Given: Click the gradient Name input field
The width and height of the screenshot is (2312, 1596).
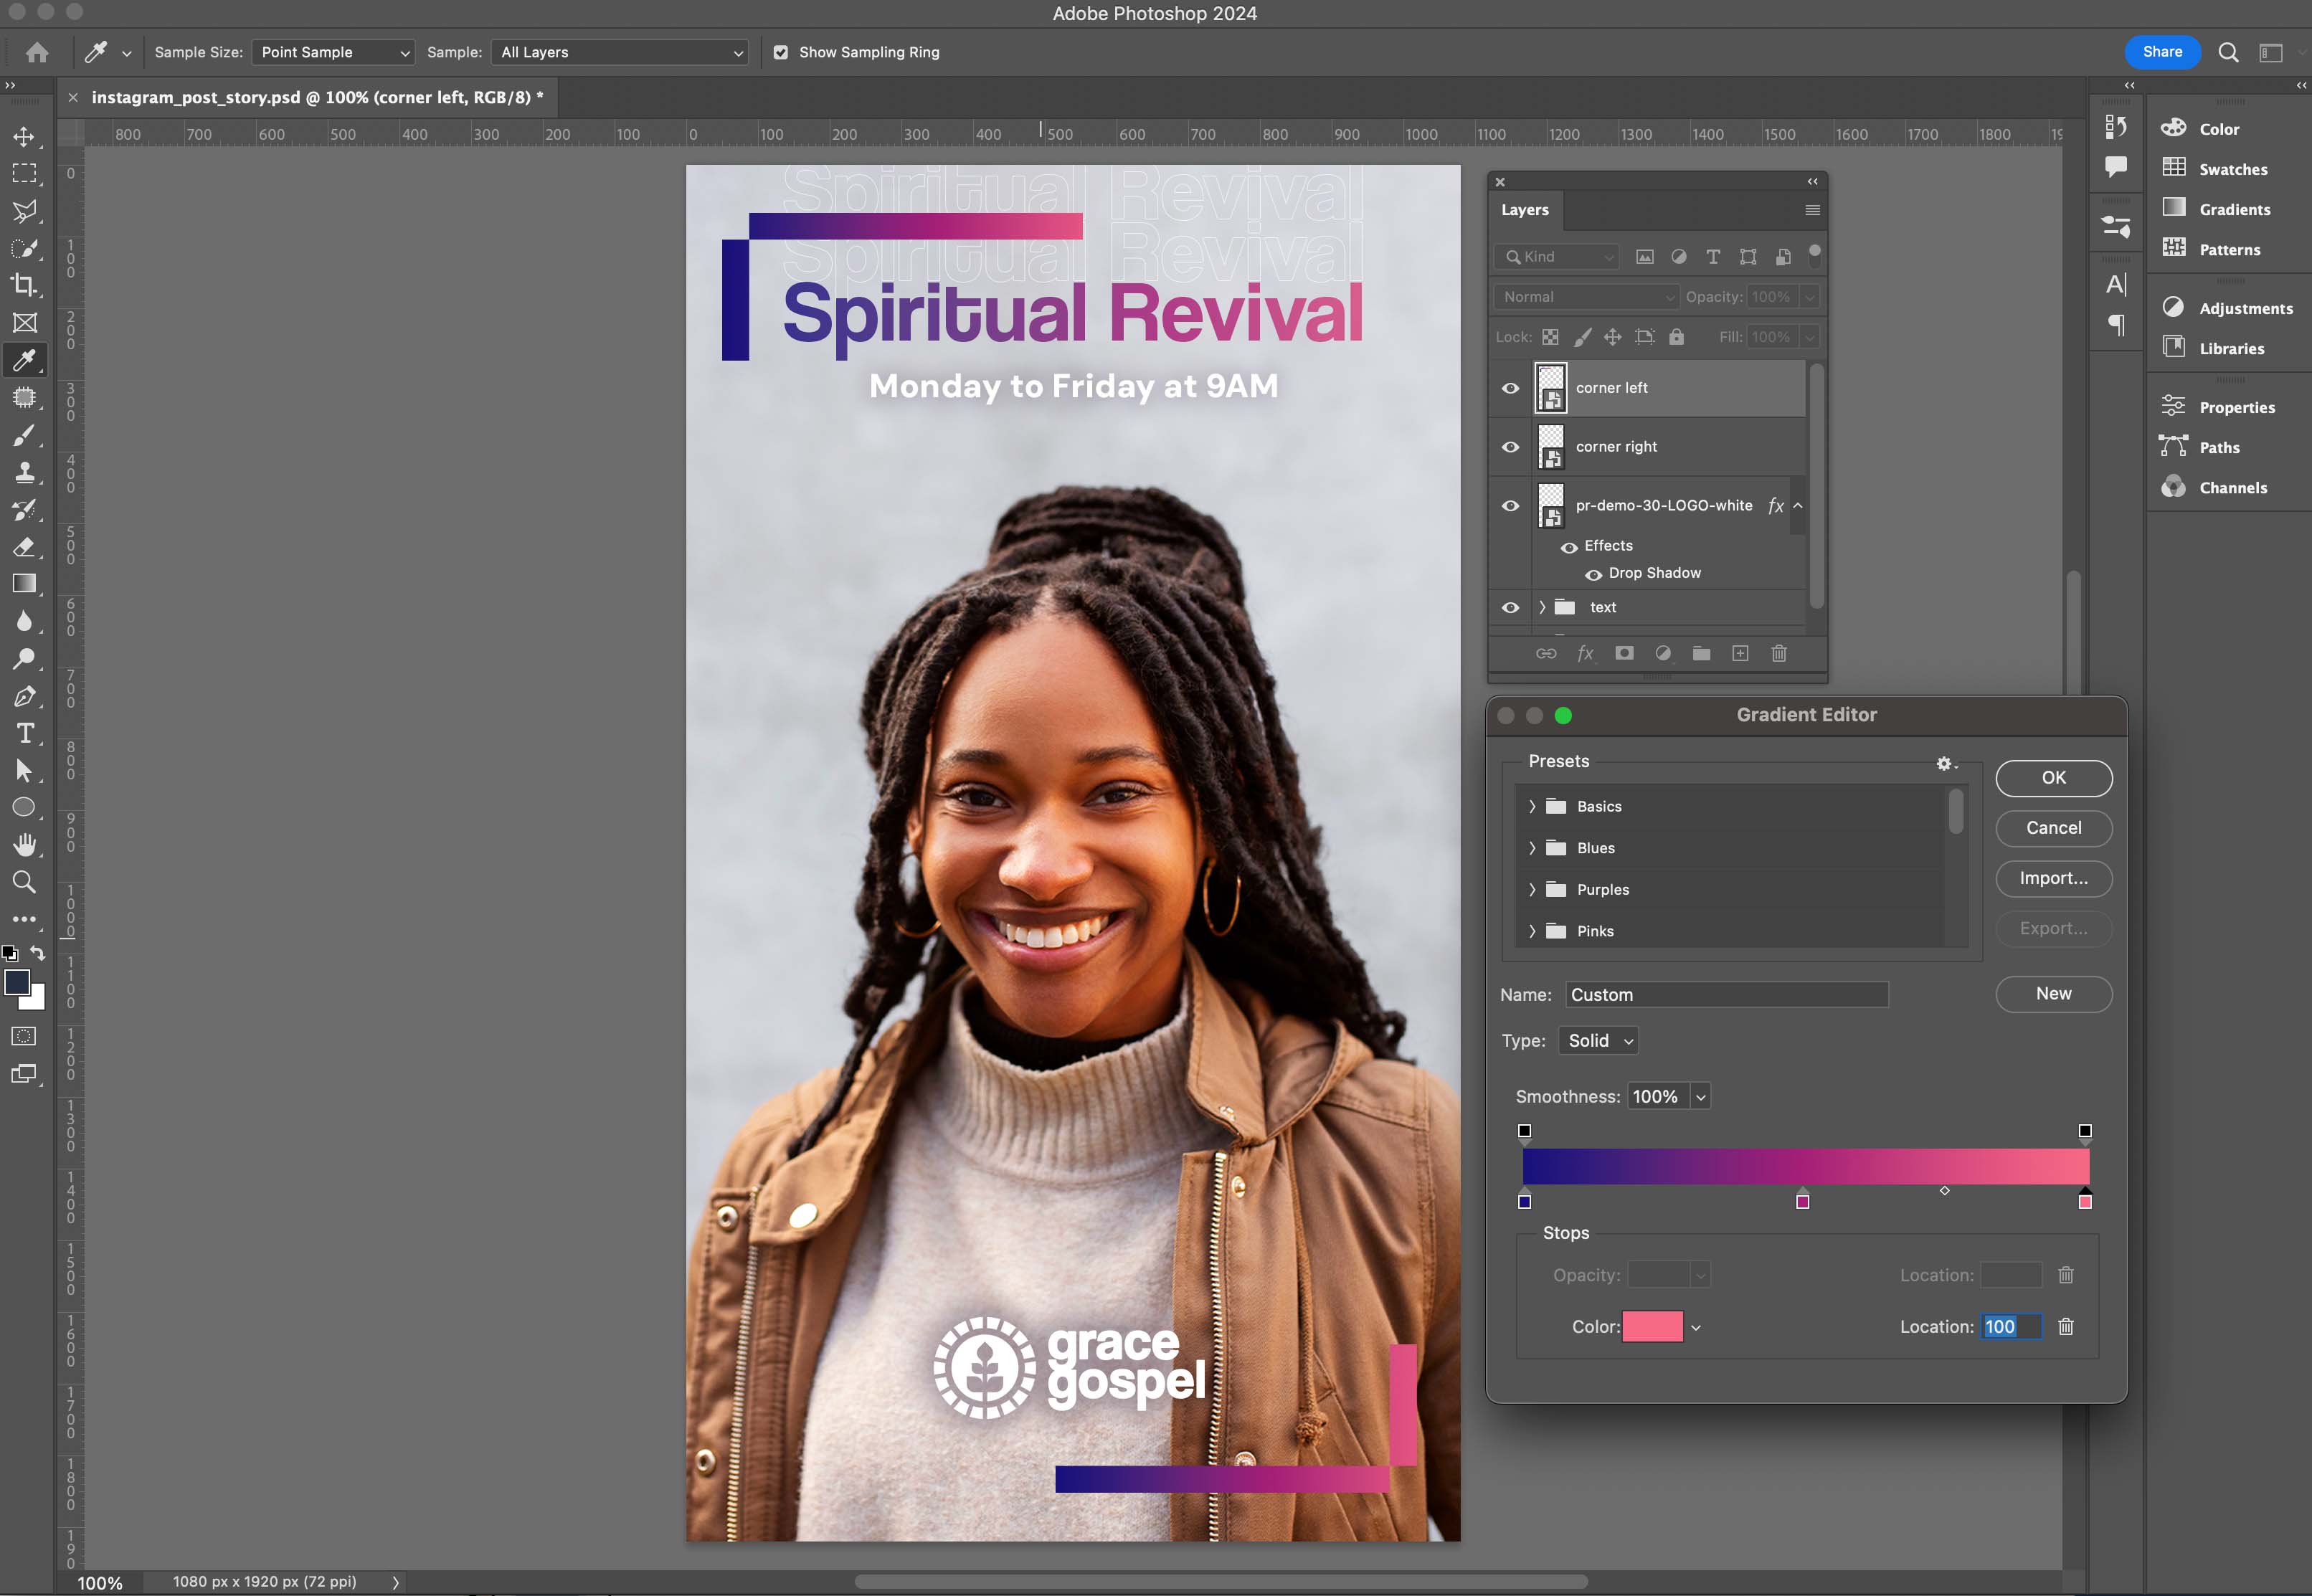Looking at the screenshot, I should click(1726, 995).
